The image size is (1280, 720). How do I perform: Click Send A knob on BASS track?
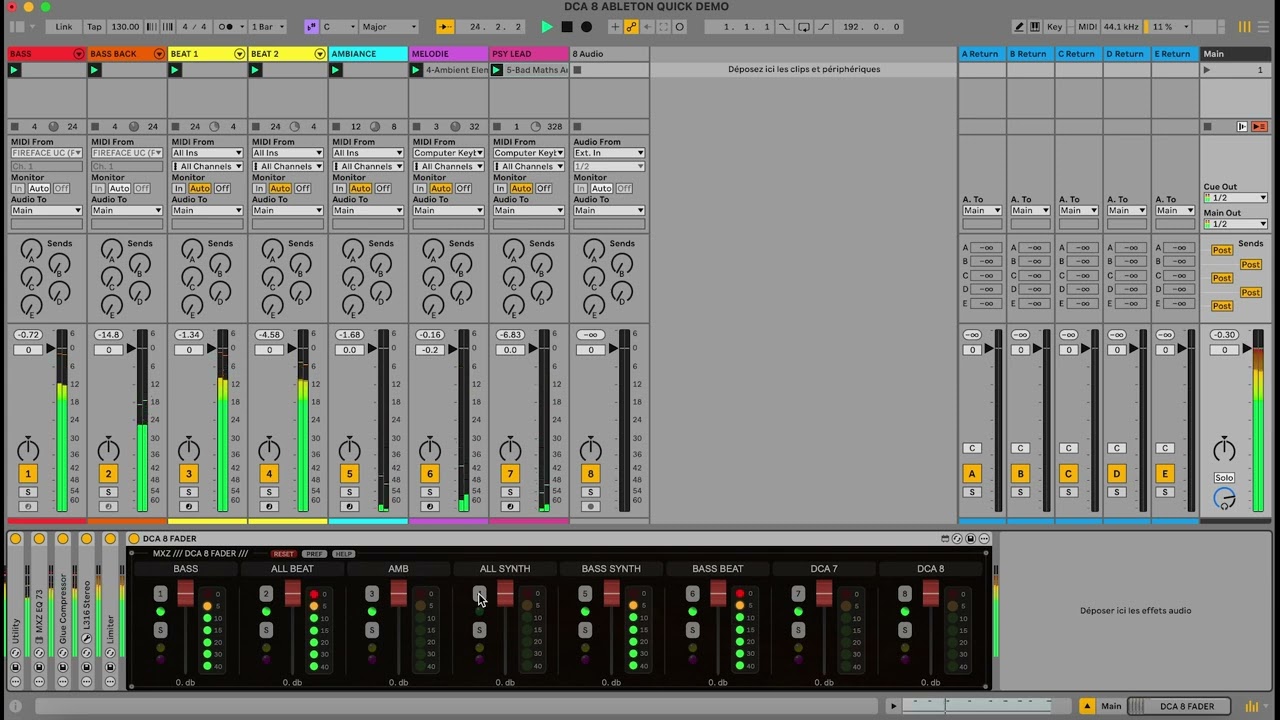[x=31, y=249]
